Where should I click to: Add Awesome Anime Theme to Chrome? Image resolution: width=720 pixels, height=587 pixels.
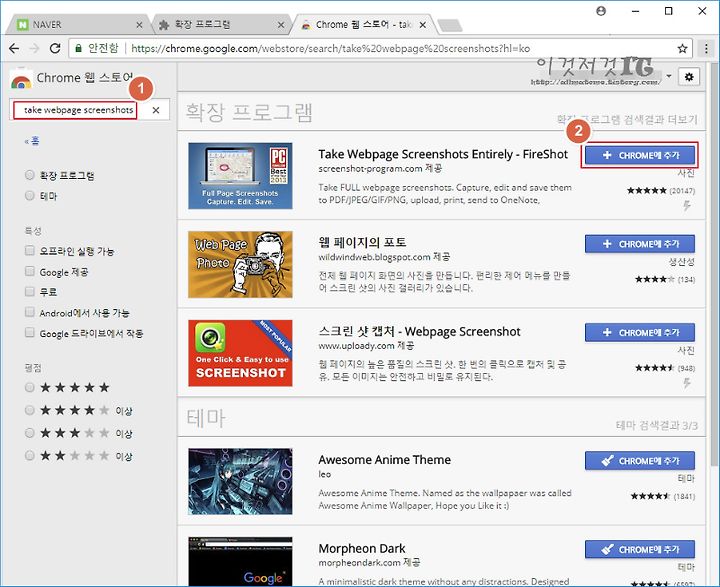click(x=640, y=461)
